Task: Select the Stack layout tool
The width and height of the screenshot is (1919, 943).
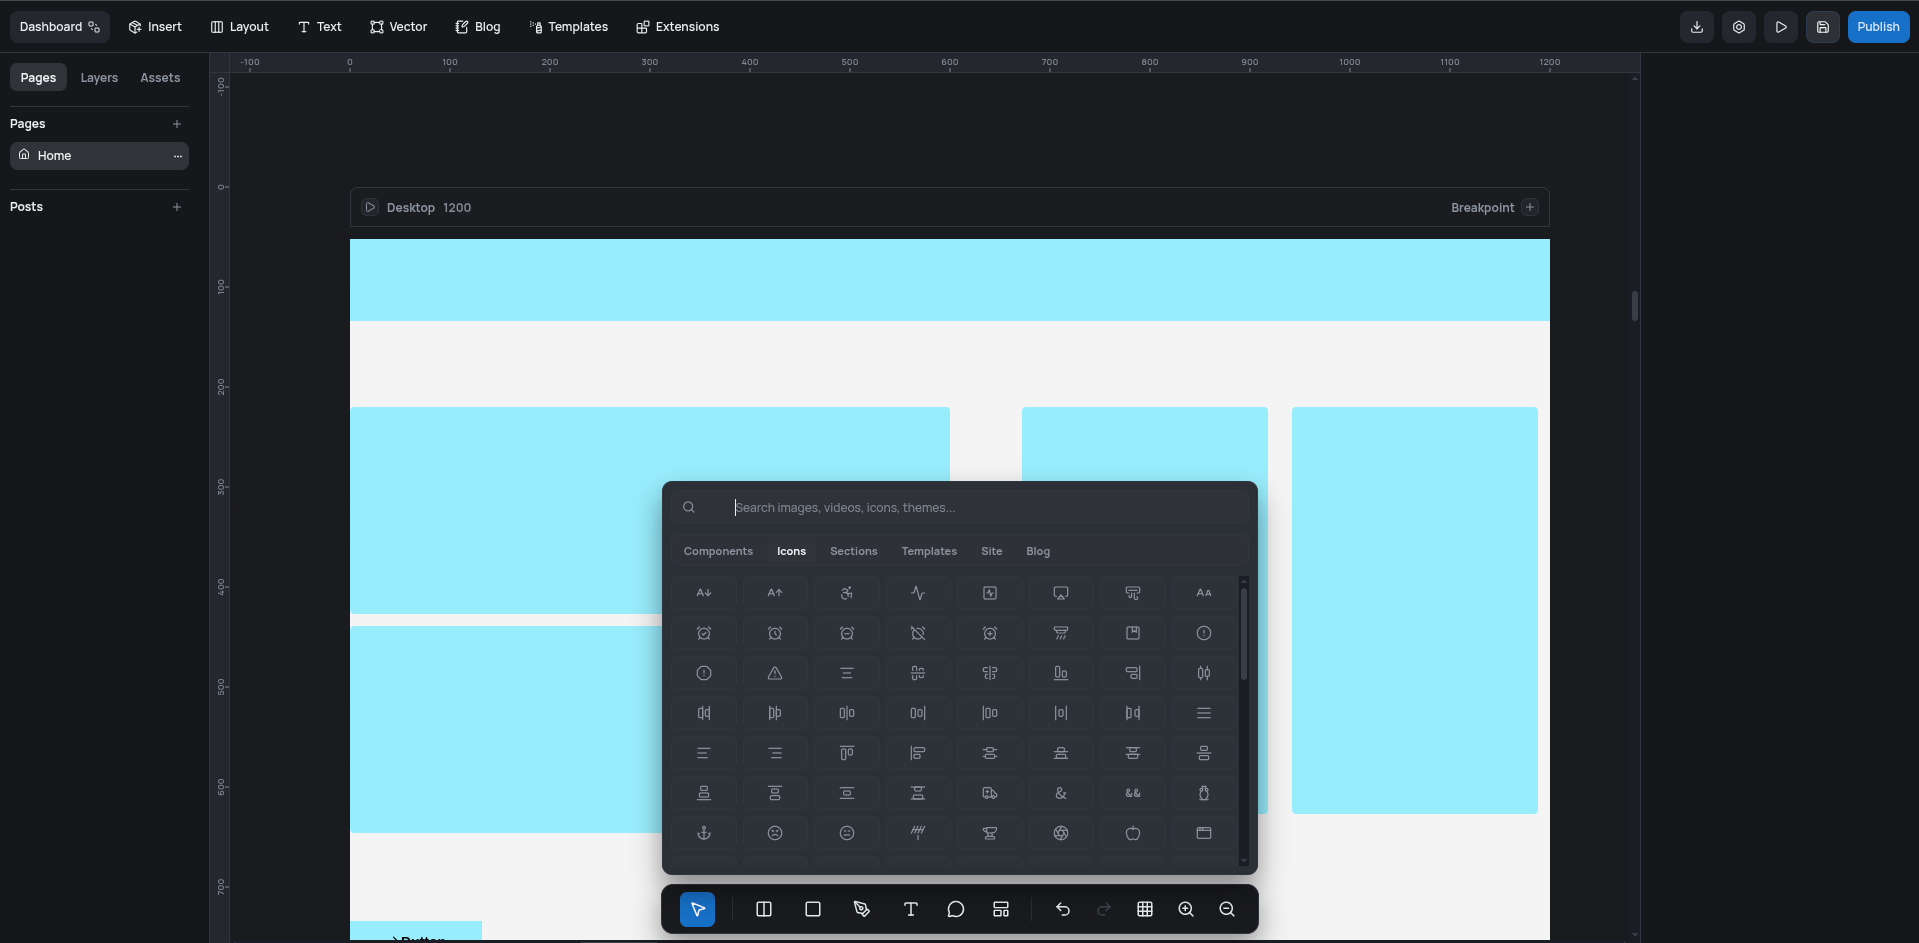Action: tap(763, 909)
